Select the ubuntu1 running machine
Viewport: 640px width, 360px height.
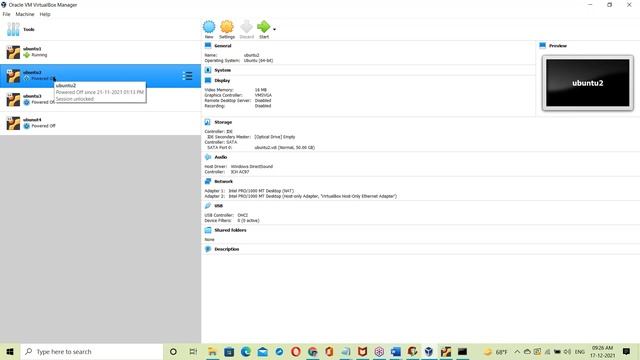coord(100,52)
